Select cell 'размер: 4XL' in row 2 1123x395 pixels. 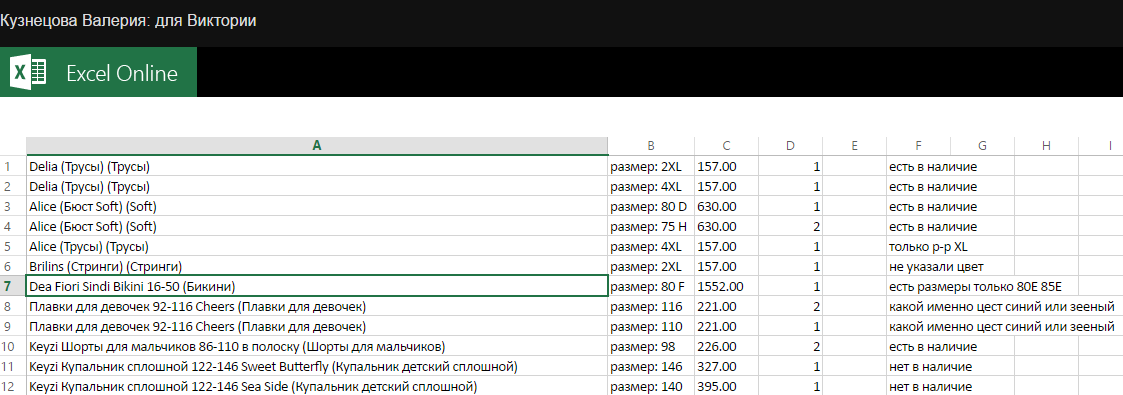651,187
